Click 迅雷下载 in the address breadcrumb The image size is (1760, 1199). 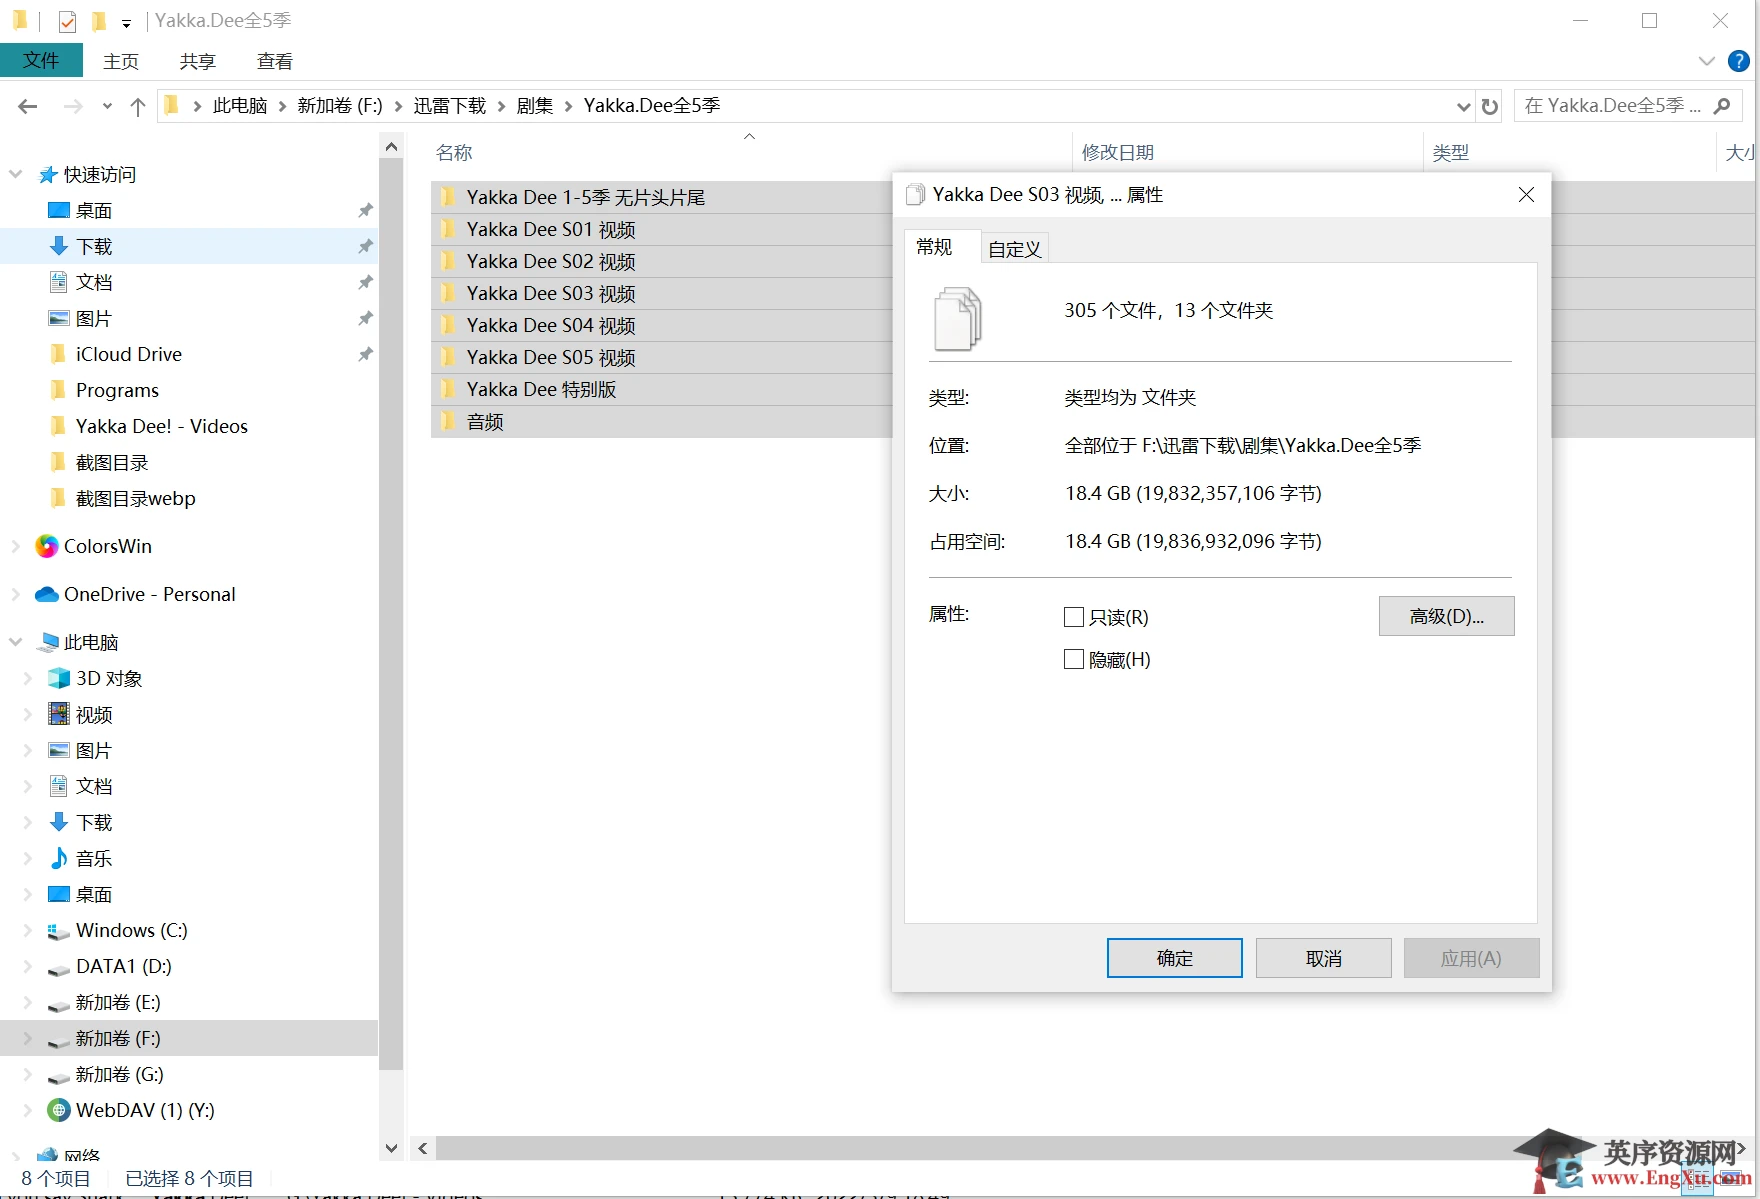point(450,106)
